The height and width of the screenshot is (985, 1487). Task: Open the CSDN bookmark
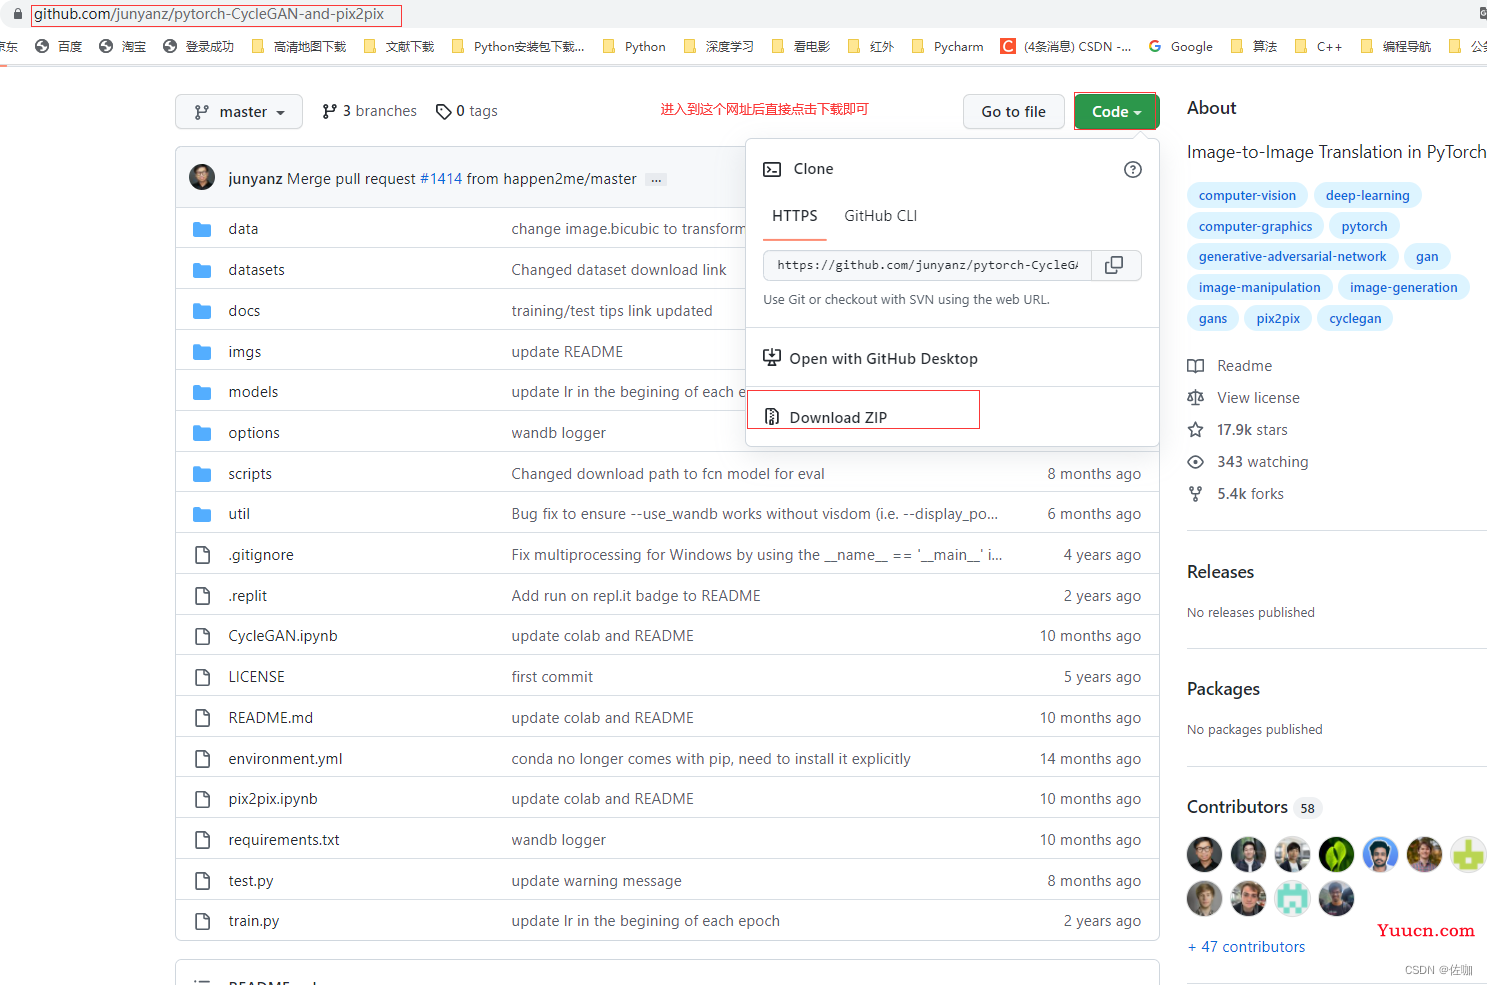pyautogui.click(x=1066, y=46)
